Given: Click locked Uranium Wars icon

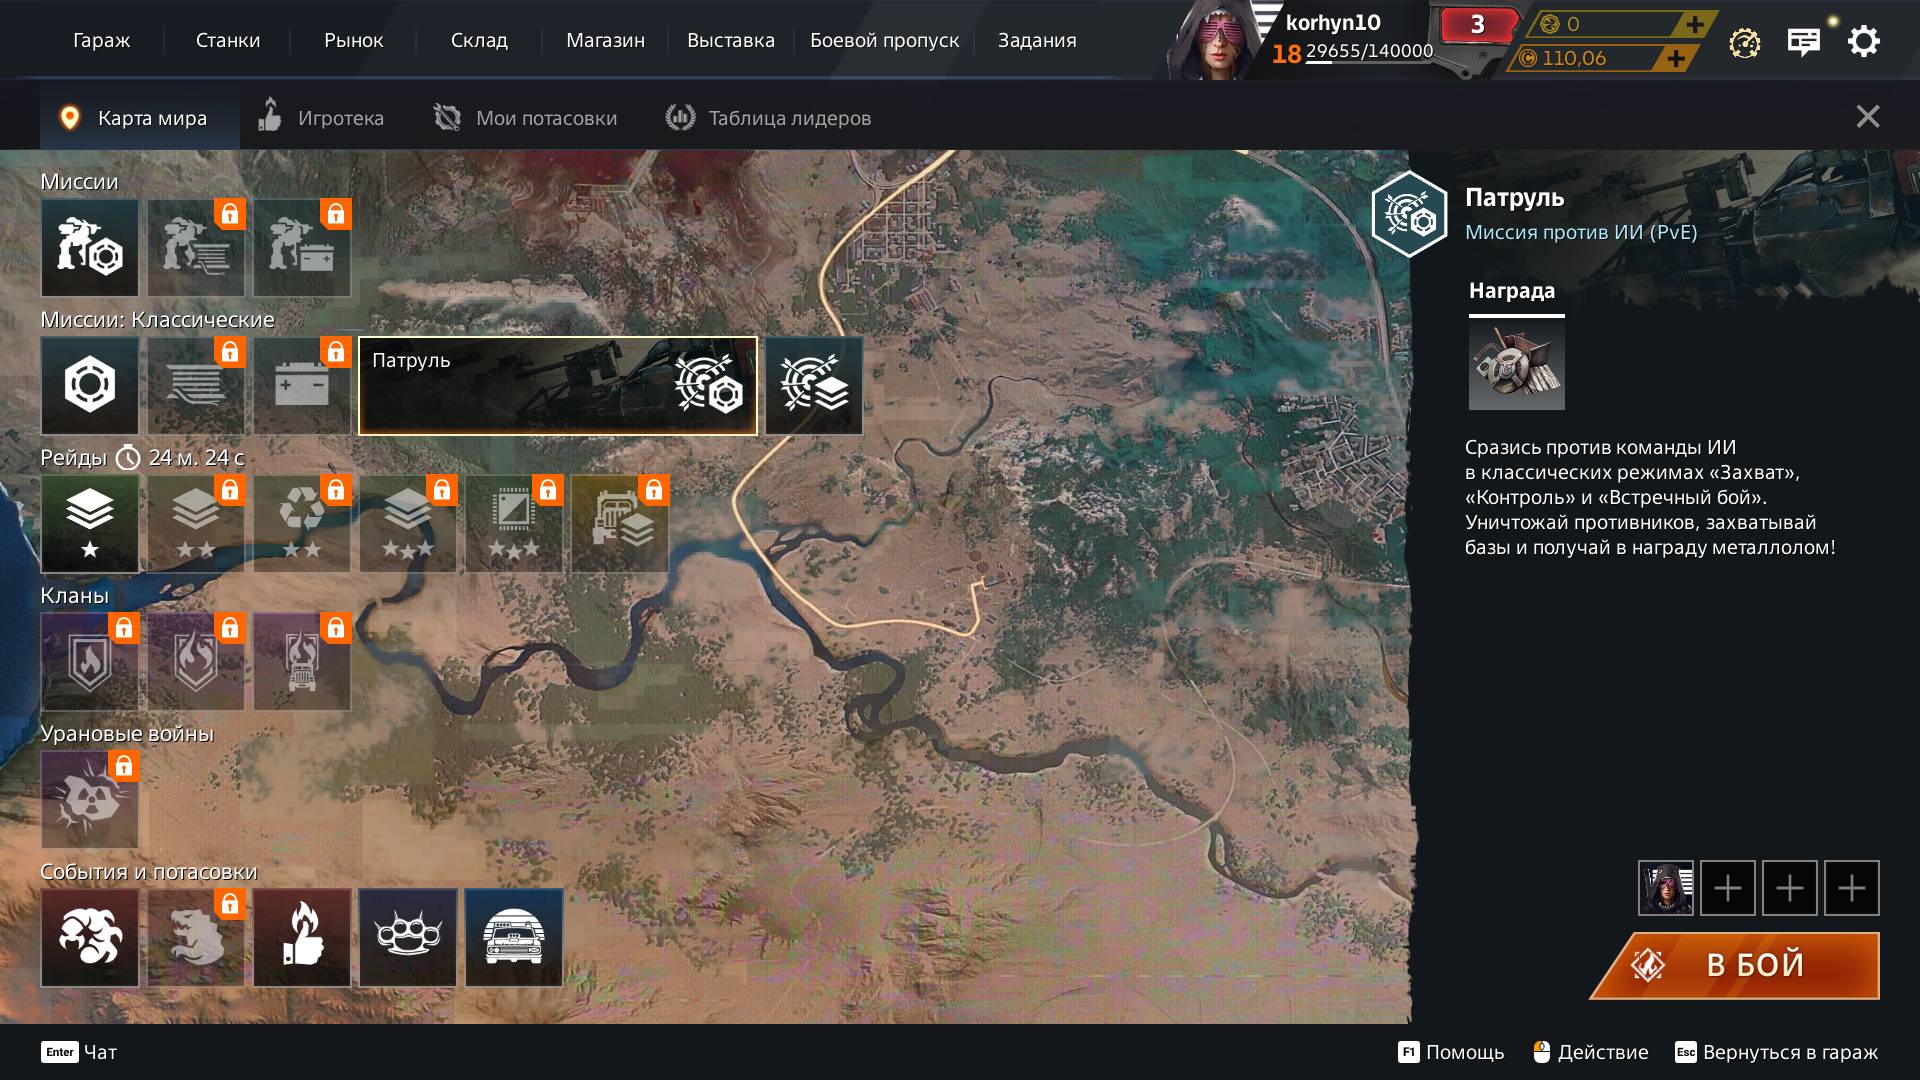Looking at the screenshot, I should point(90,799).
